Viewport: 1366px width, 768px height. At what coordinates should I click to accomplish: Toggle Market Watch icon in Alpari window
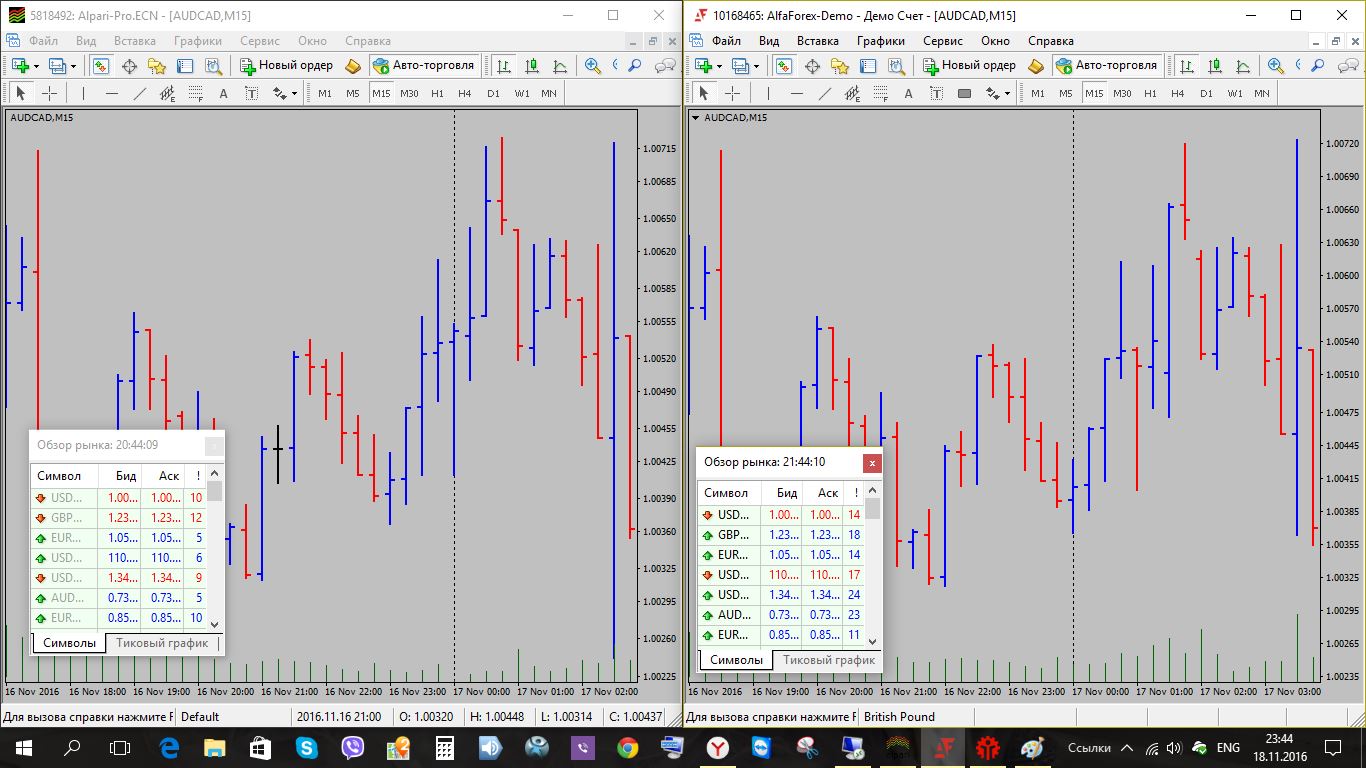click(101, 66)
